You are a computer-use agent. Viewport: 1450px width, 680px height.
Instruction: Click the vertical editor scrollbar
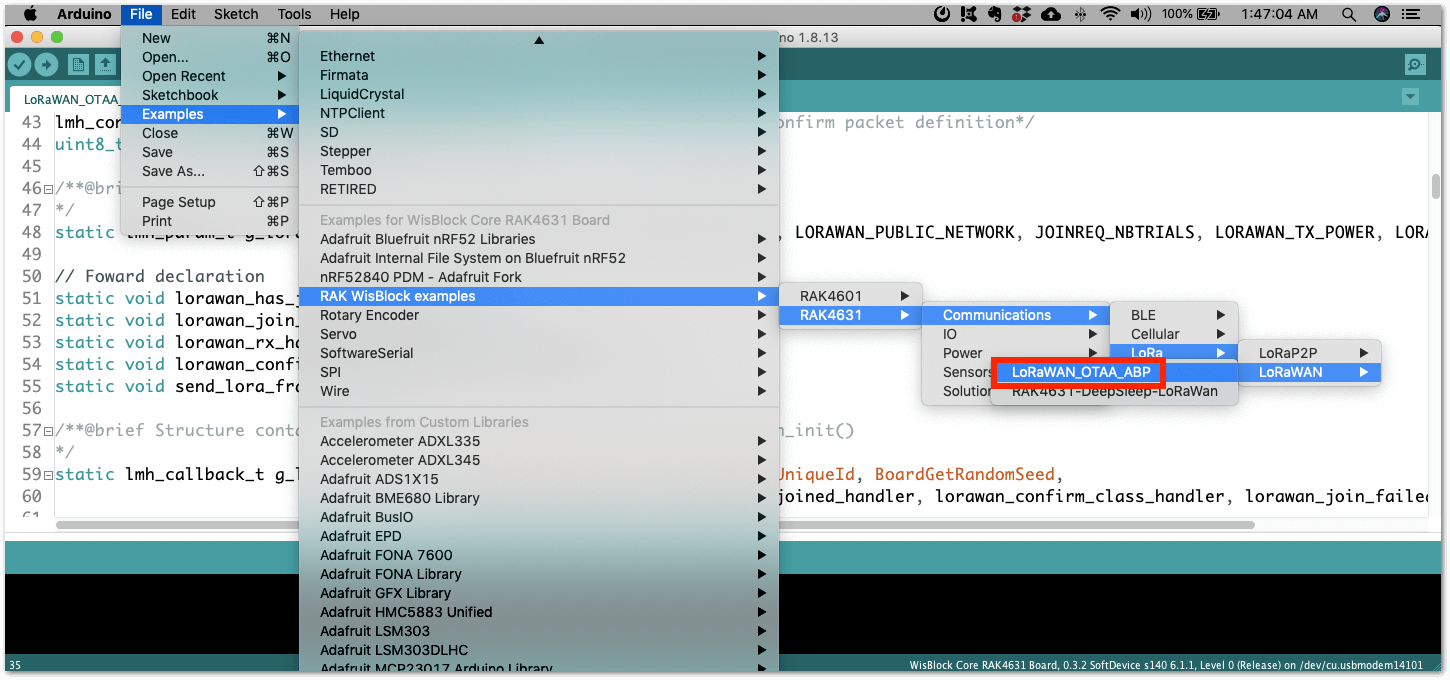tap(1436, 187)
